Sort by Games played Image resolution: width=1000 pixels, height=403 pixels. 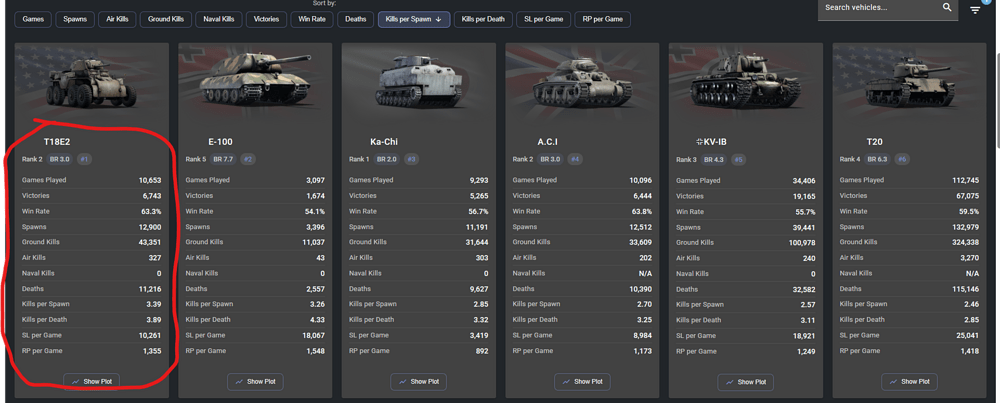click(33, 19)
